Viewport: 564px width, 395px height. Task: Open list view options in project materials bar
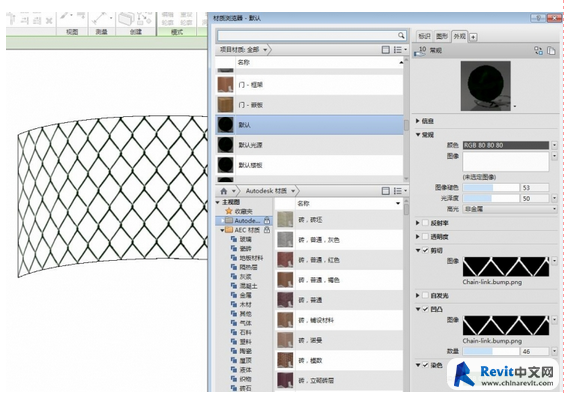tap(400, 50)
